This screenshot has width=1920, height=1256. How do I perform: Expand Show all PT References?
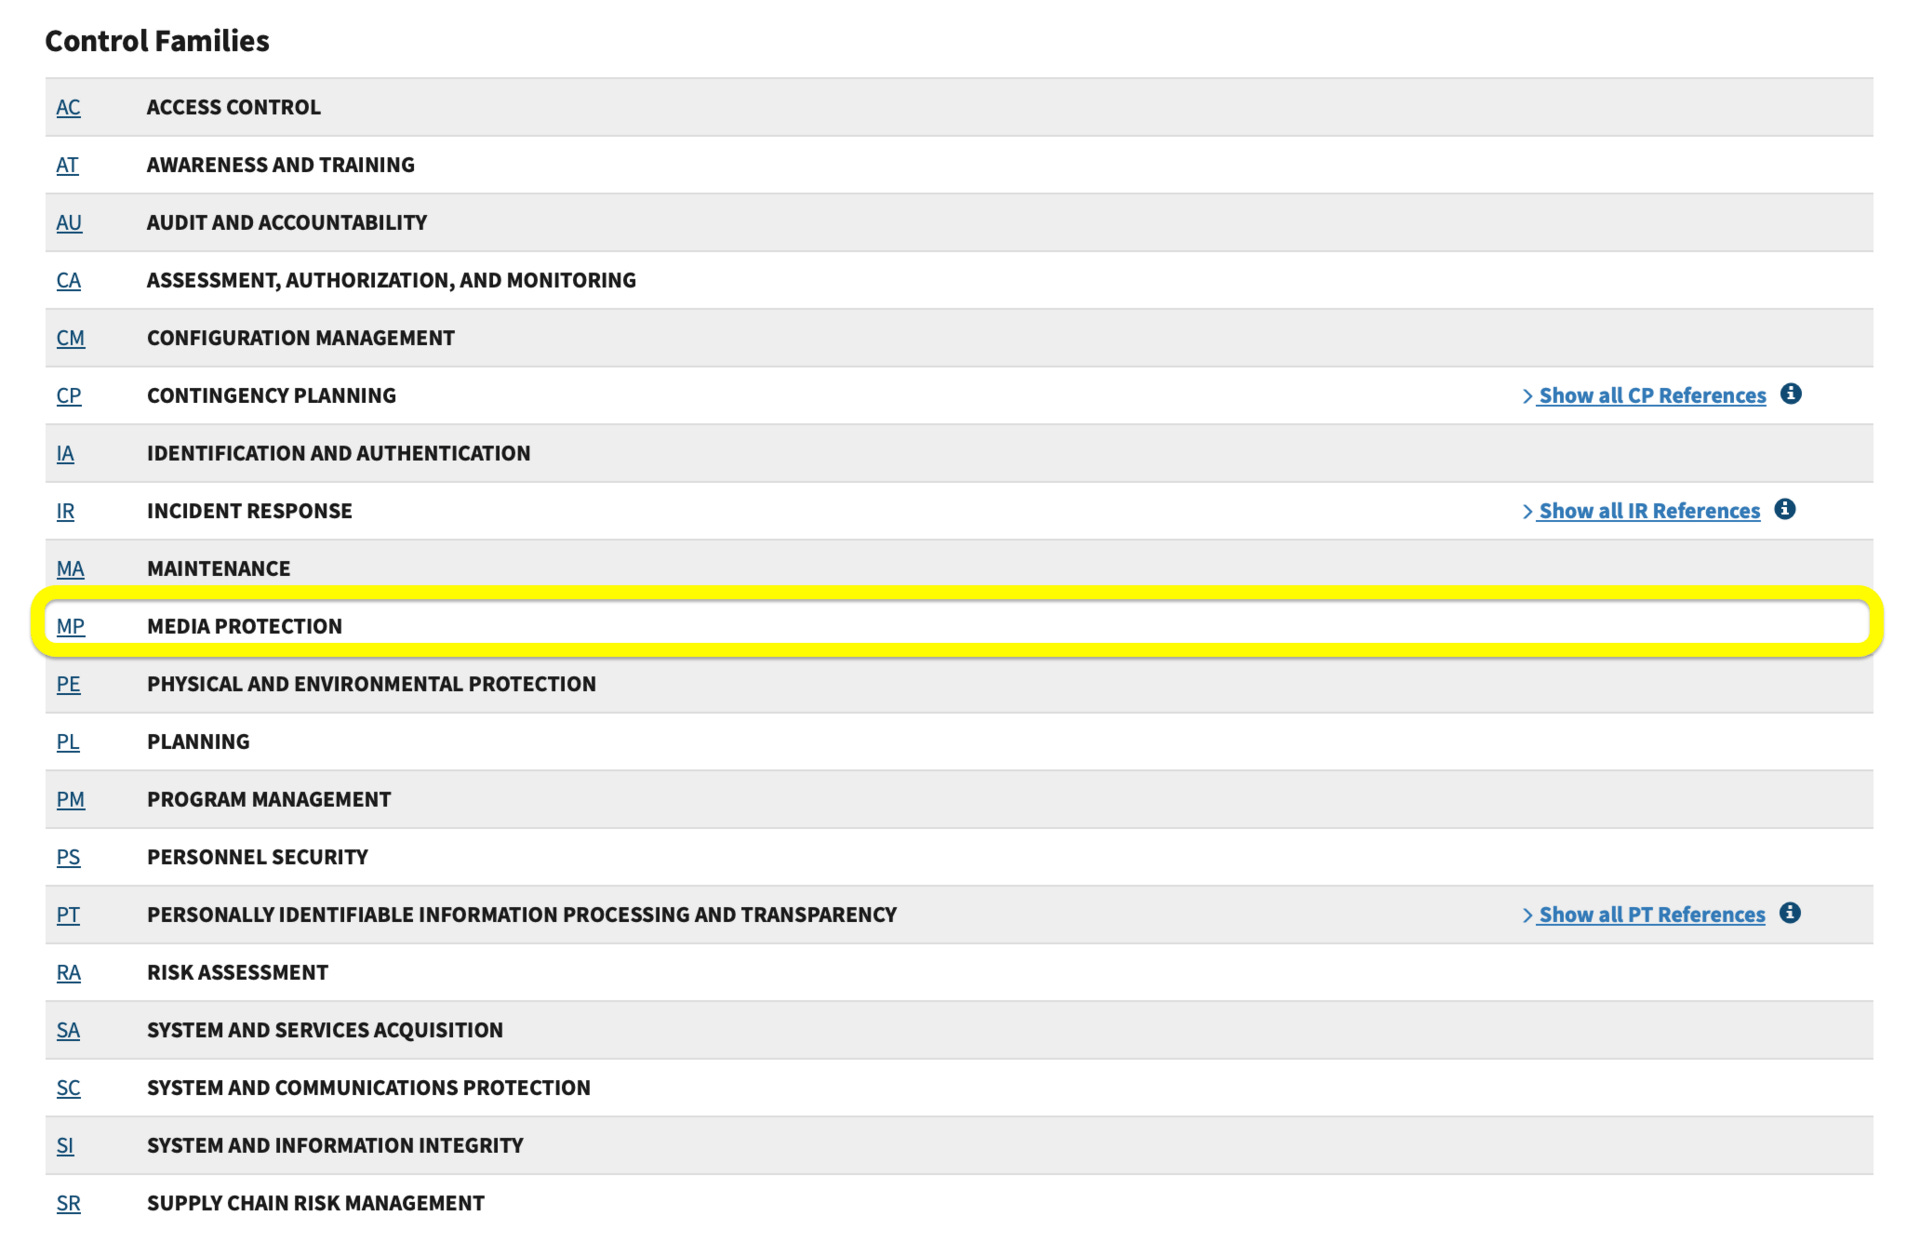1651,915
